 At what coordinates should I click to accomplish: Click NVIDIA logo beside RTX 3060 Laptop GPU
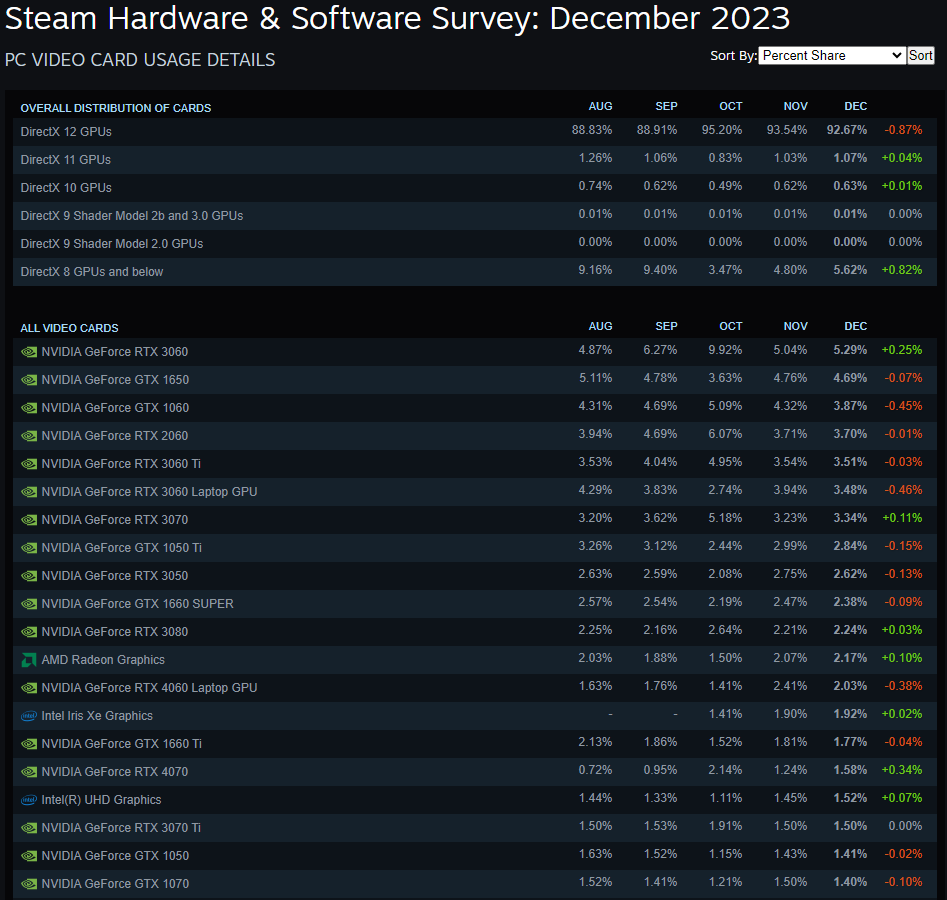(29, 492)
